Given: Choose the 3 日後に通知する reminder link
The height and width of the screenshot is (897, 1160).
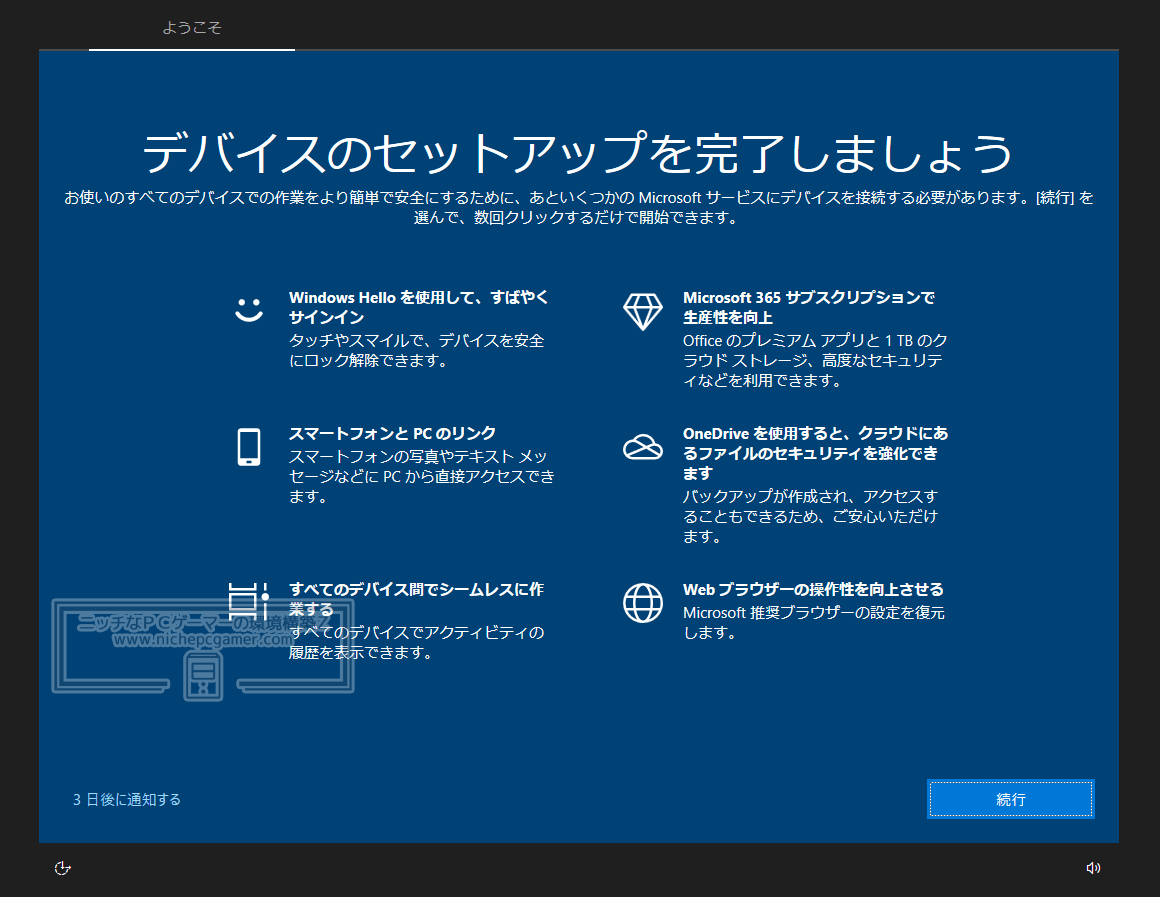Looking at the screenshot, I should point(127,799).
